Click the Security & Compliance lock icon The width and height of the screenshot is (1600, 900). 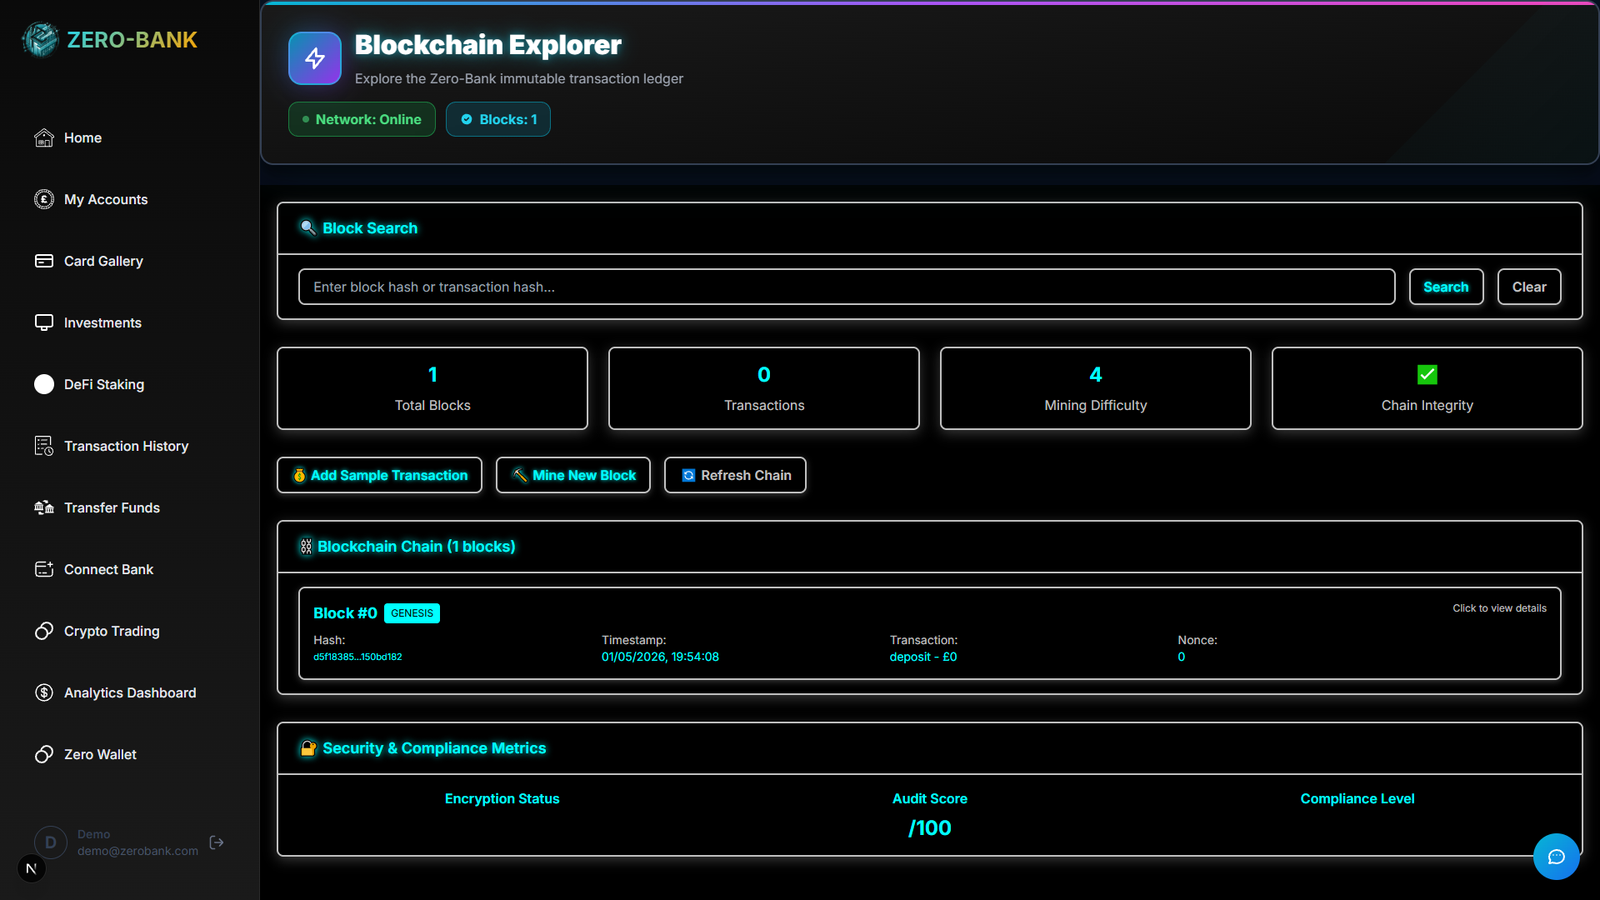tap(308, 748)
